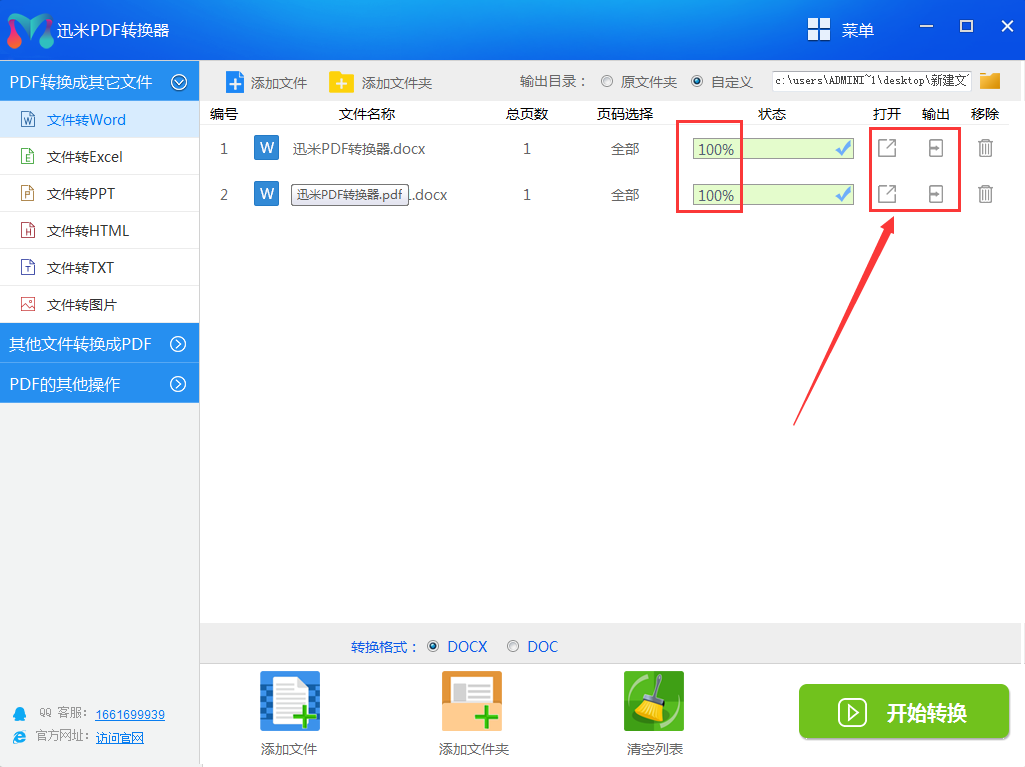The height and width of the screenshot is (767, 1025).
Task: Remove row 2 with the trash icon
Action: point(985,194)
